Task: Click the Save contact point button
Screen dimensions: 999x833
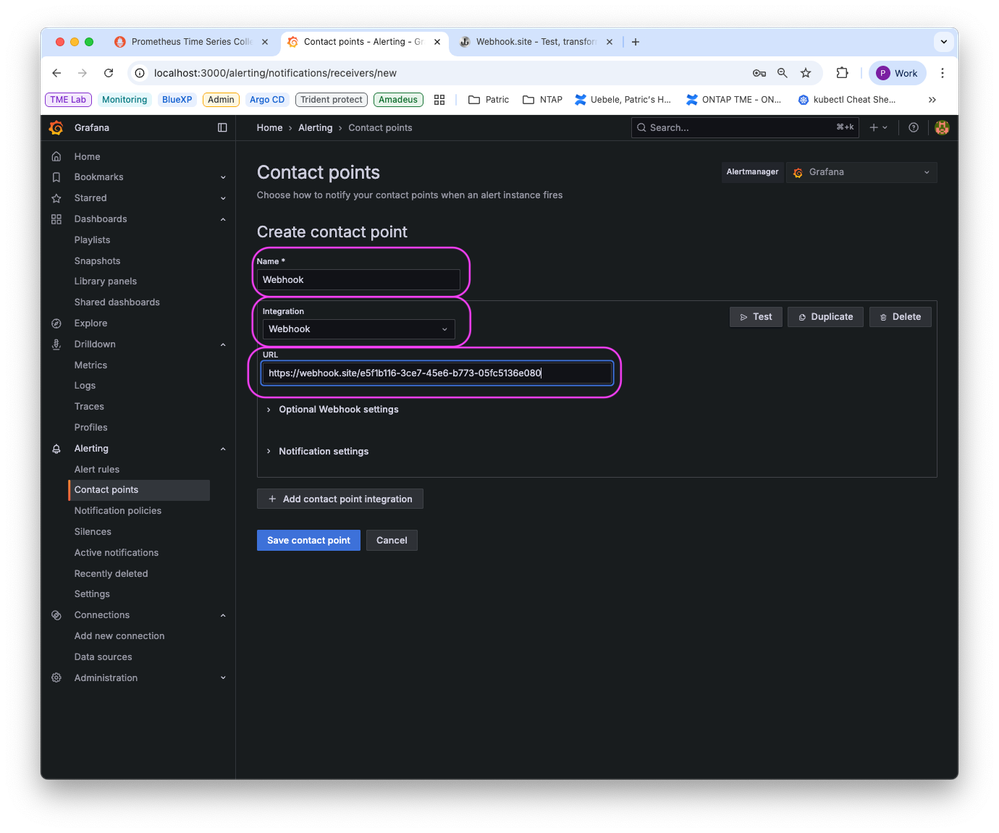Action: coord(308,540)
